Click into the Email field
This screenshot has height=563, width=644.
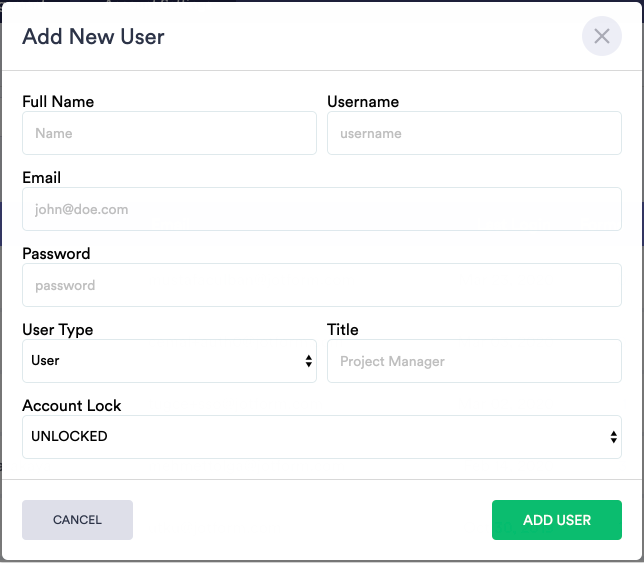pyautogui.click(x=321, y=209)
